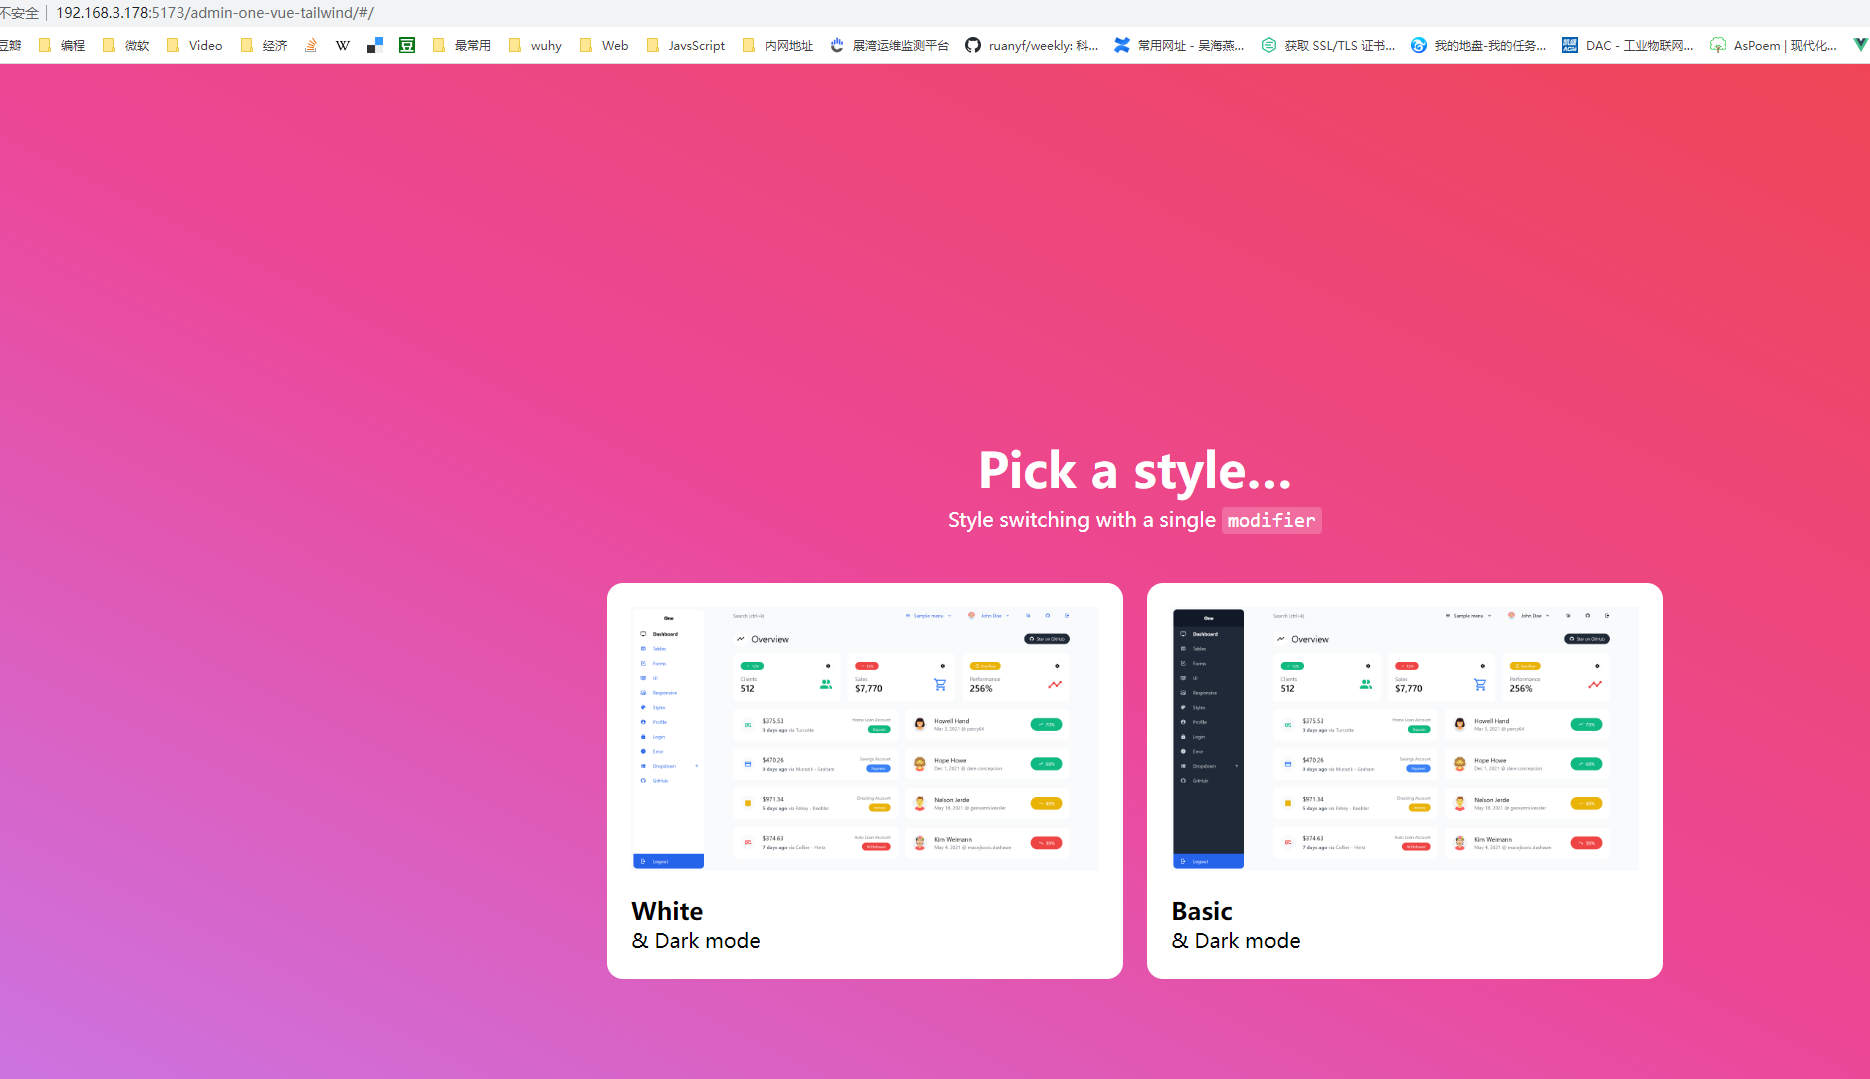Select the Basic style dashboard preview image
This screenshot has height=1079, width=1870.
(x=1405, y=739)
